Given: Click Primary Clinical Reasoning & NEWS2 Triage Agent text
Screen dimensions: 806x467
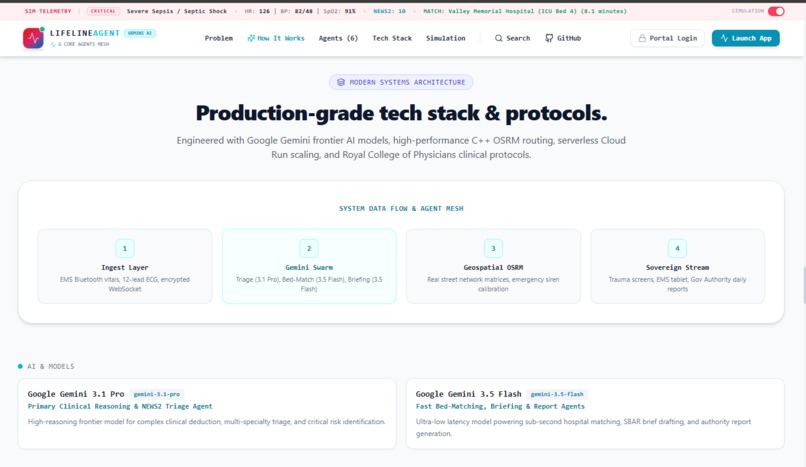Looking at the screenshot, I should tap(120, 406).
